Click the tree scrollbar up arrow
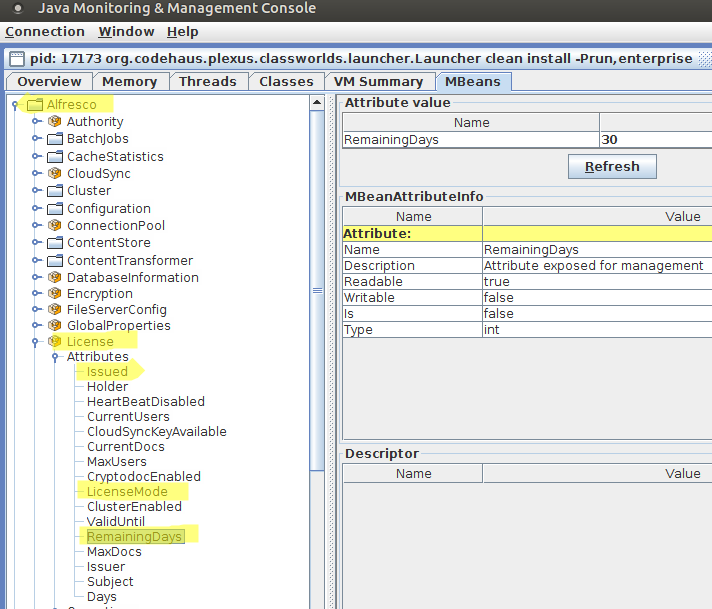This screenshot has height=609, width=712. click(317, 103)
